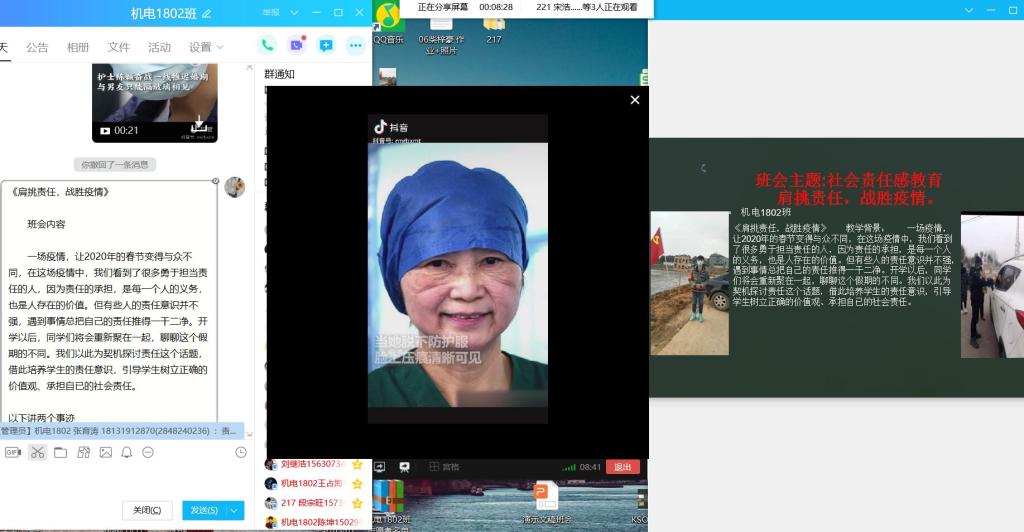Open the folder icon to send file
Viewport: 1024px width, 532px height.
click(60, 452)
